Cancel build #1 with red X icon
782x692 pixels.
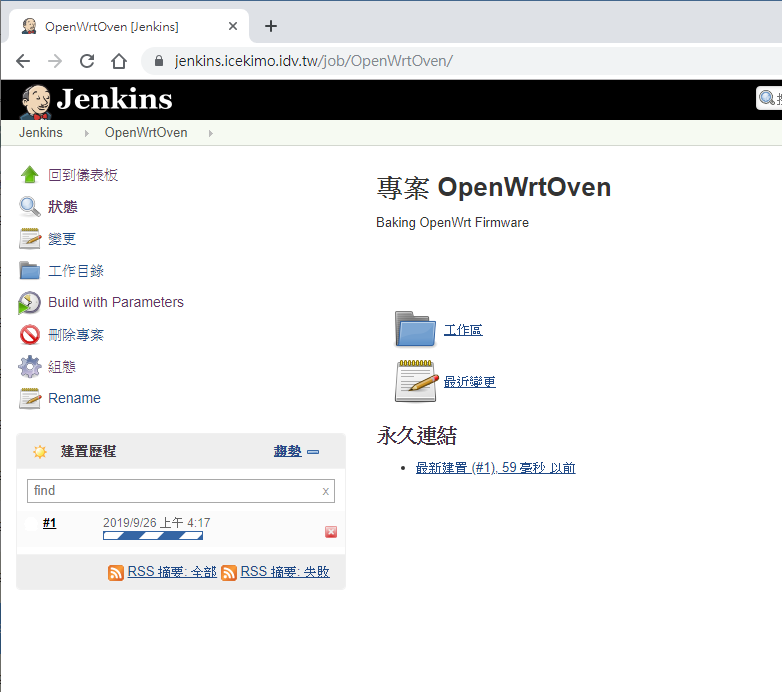coord(331,532)
